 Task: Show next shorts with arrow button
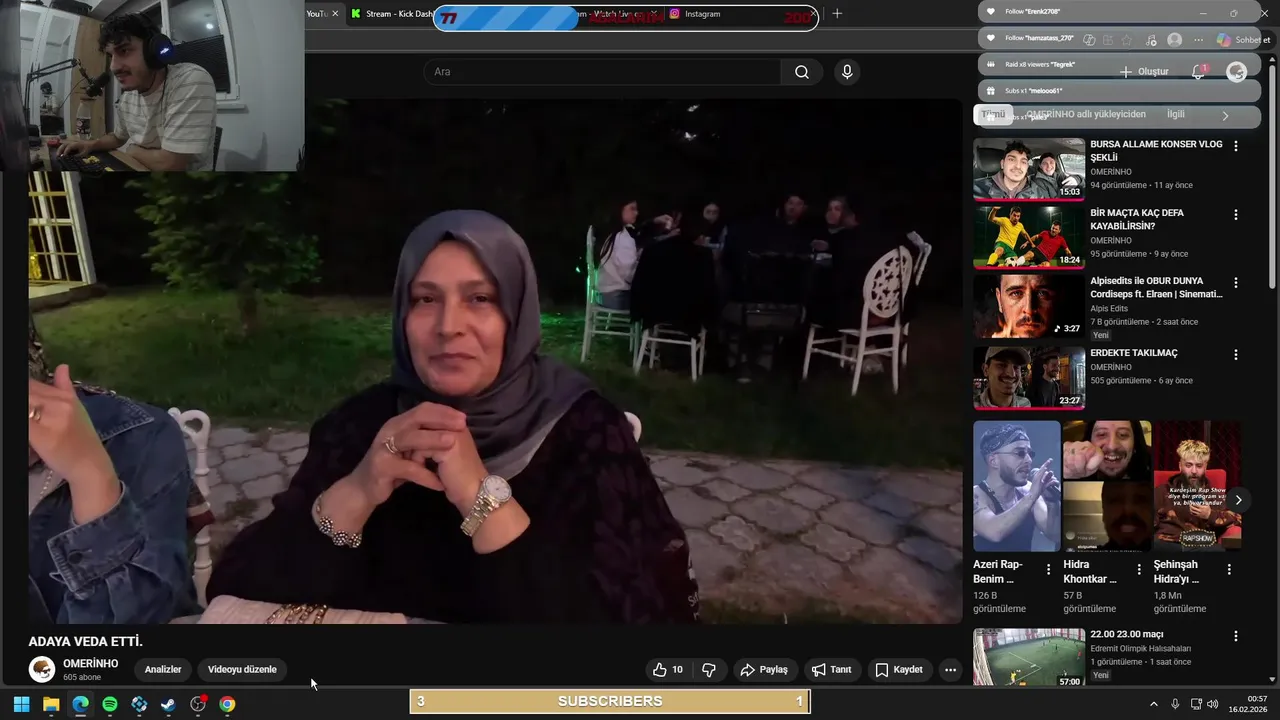(x=1238, y=500)
